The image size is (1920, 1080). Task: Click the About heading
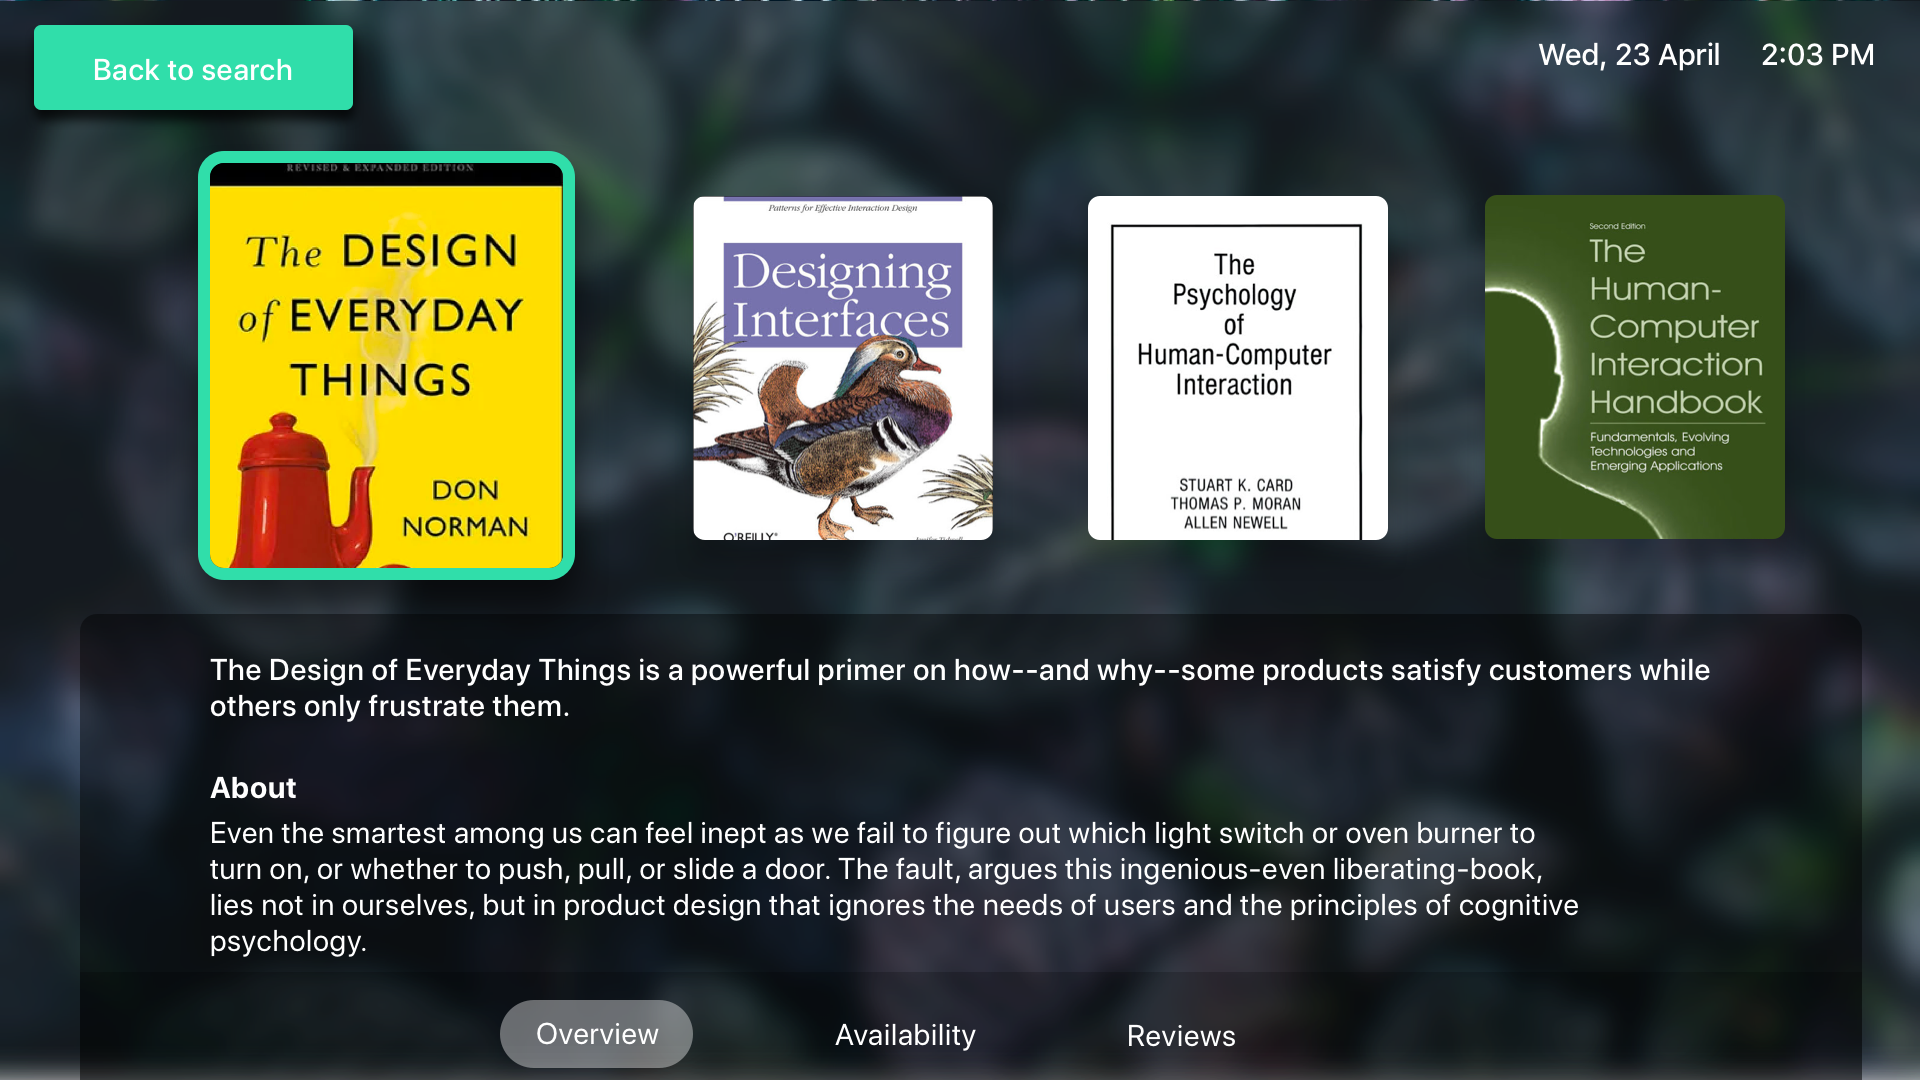click(253, 788)
